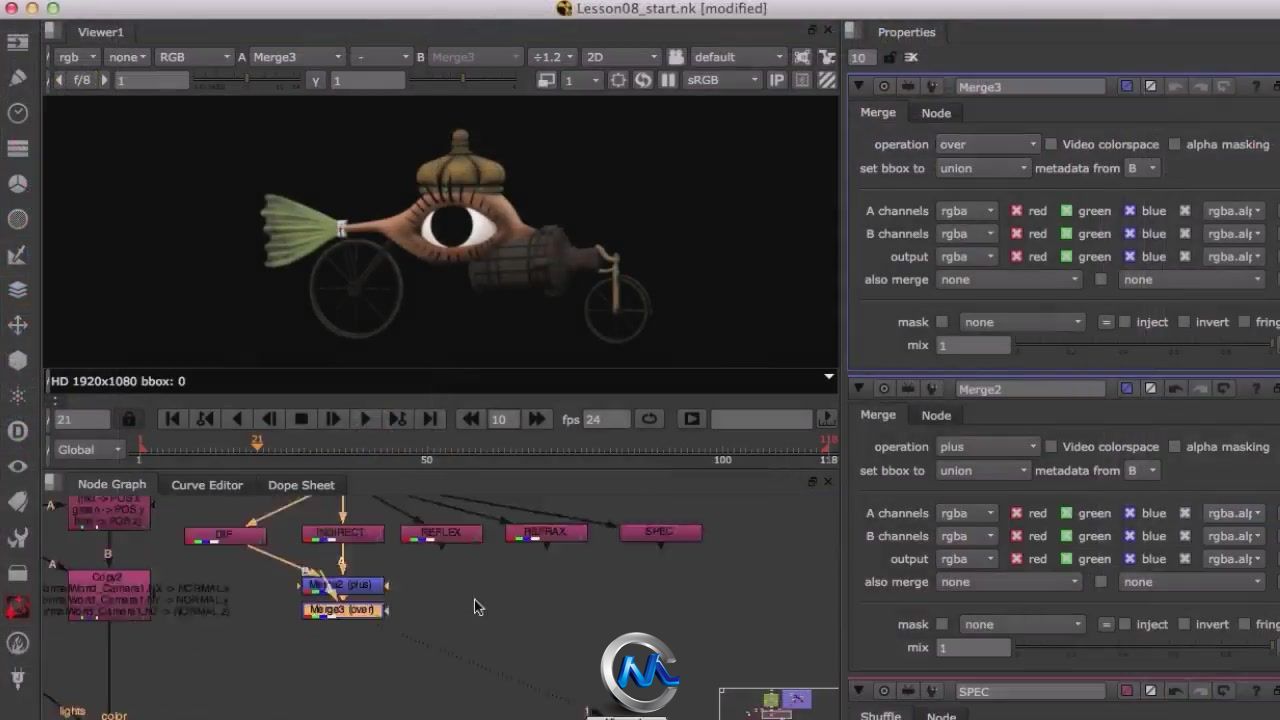This screenshot has width=1280, height=720.
Task: Toggle Merge3 node tile color icon
Action: [1127, 87]
